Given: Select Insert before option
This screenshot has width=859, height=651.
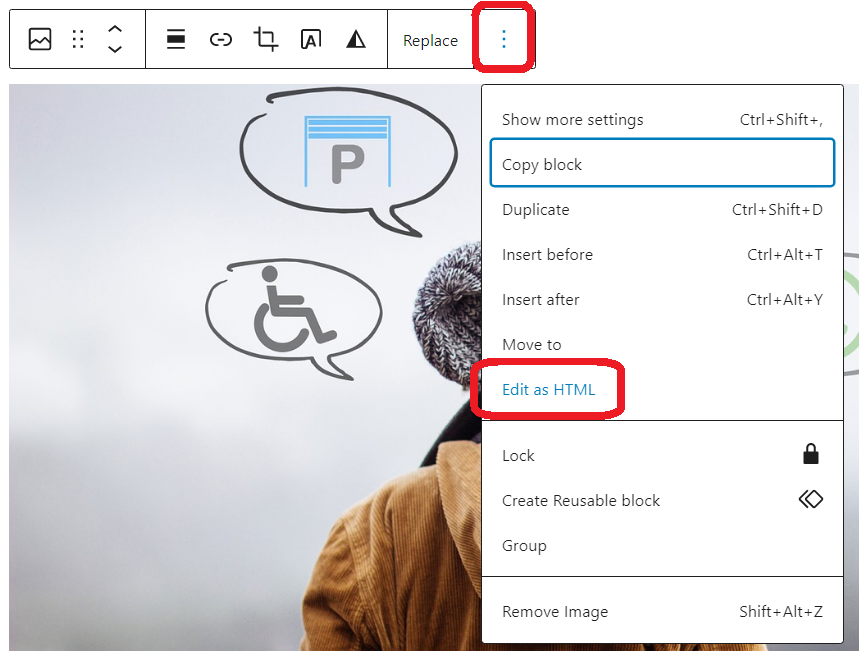Looking at the screenshot, I should (x=662, y=254).
